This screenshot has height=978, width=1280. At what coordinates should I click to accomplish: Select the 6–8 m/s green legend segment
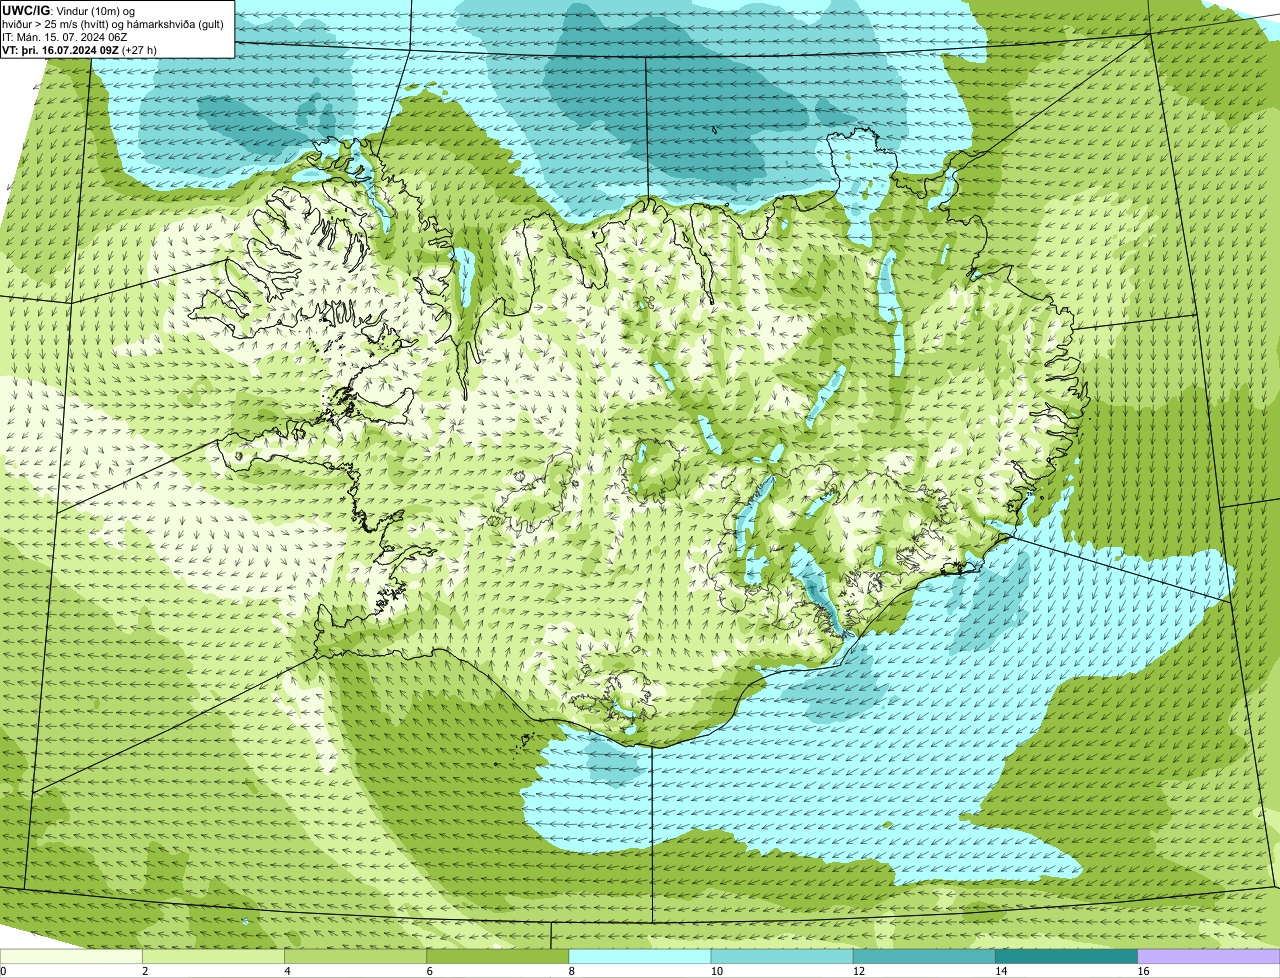point(499,957)
